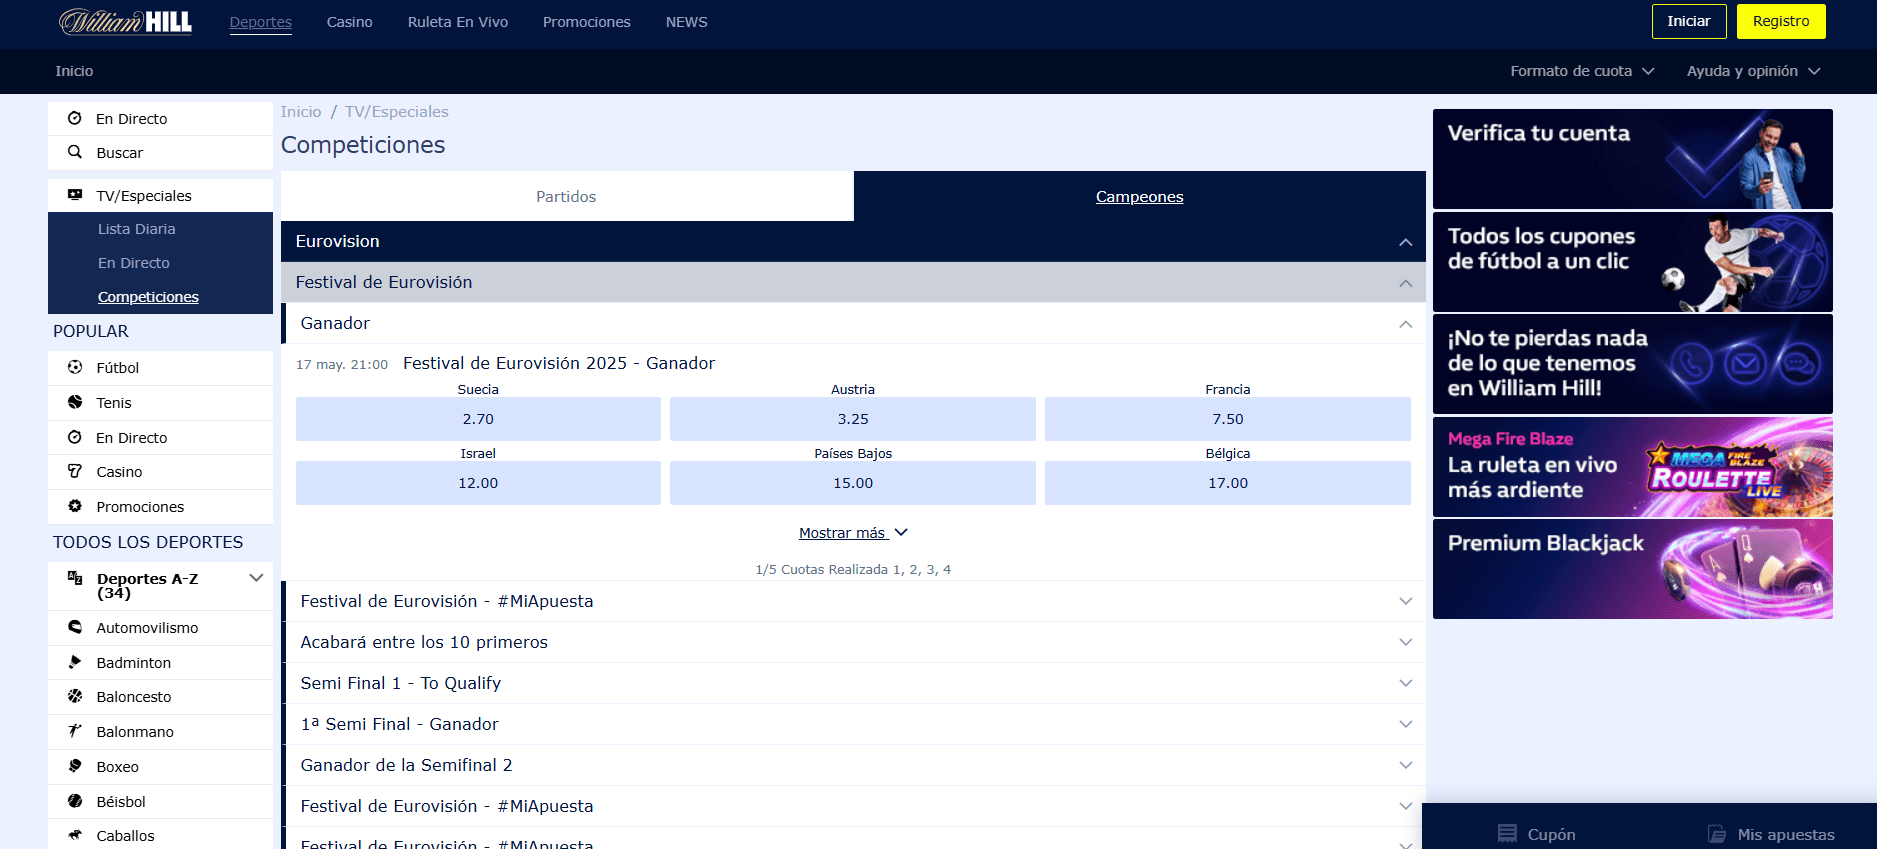Click Inicio in the secondary bar
The width and height of the screenshot is (1877, 849).
click(74, 71)
